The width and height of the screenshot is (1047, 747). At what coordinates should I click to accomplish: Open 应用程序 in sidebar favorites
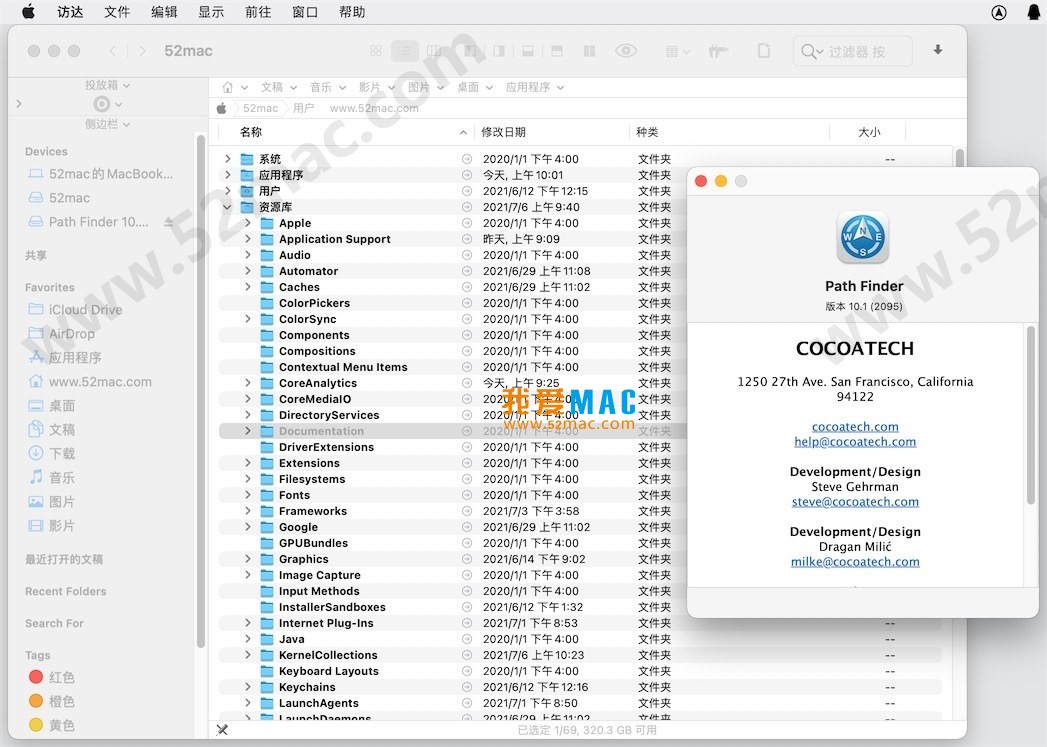pyautogui.click(x=65, y=358)
